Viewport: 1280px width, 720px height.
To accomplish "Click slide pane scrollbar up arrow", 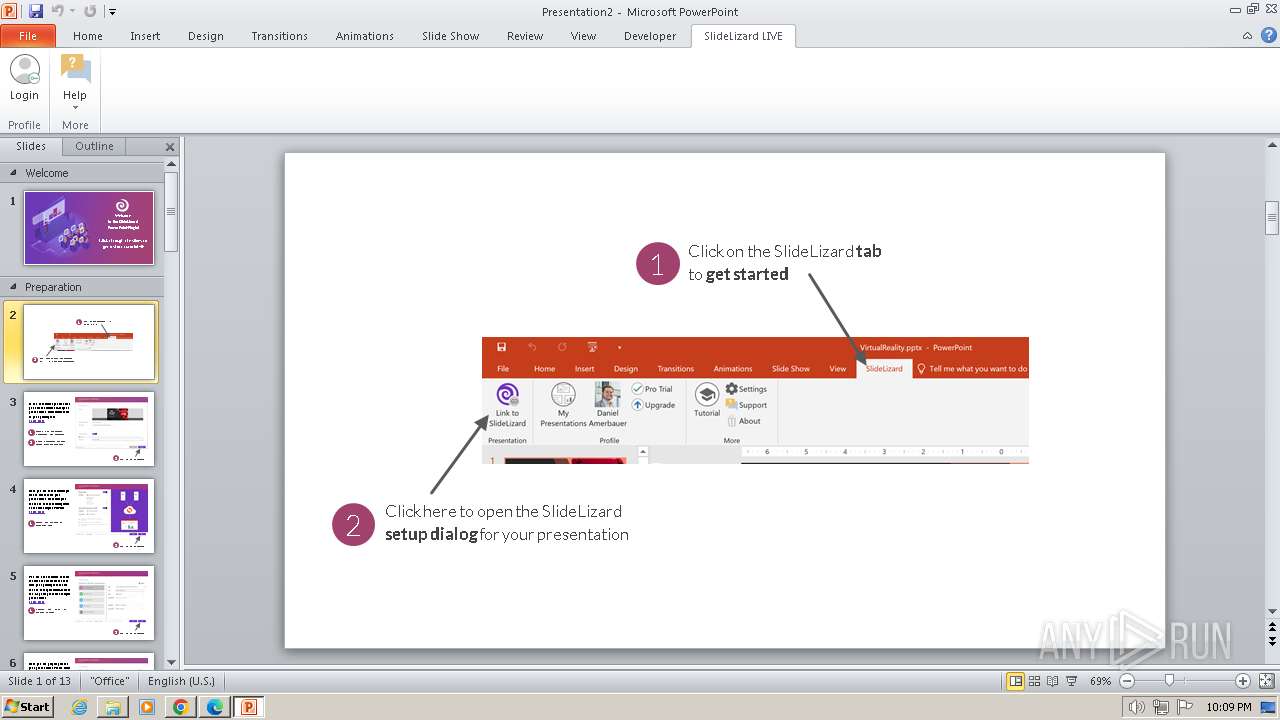I will point(171,165).
